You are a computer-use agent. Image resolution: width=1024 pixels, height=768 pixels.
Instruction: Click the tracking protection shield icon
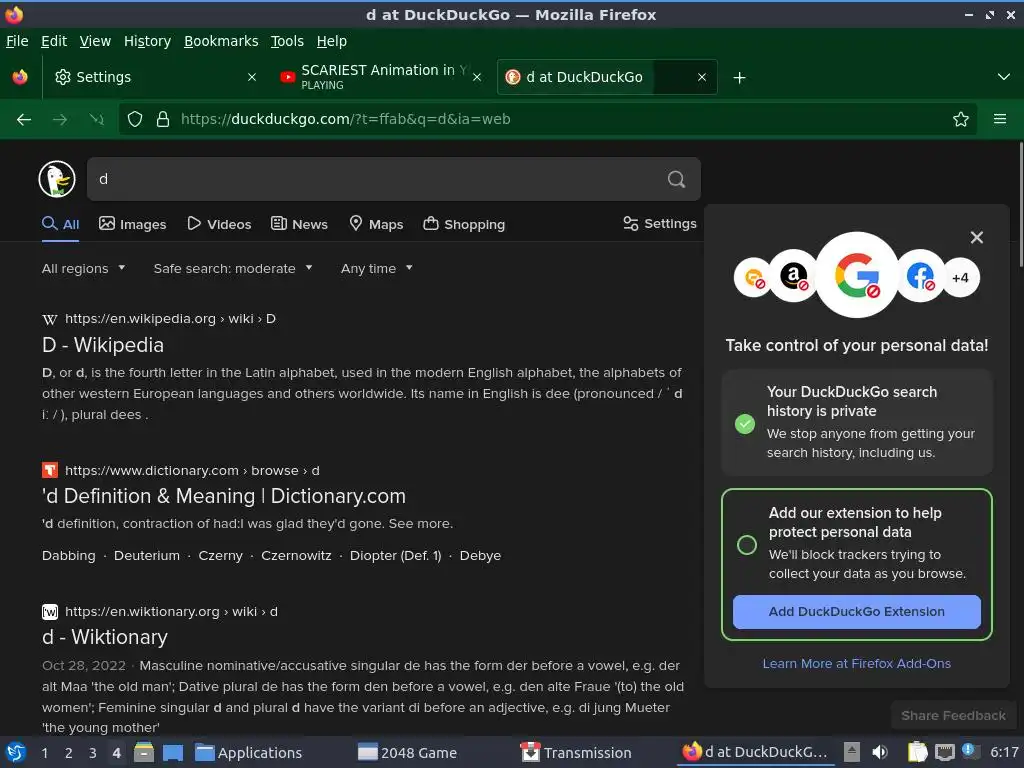[x=135, y=119]
